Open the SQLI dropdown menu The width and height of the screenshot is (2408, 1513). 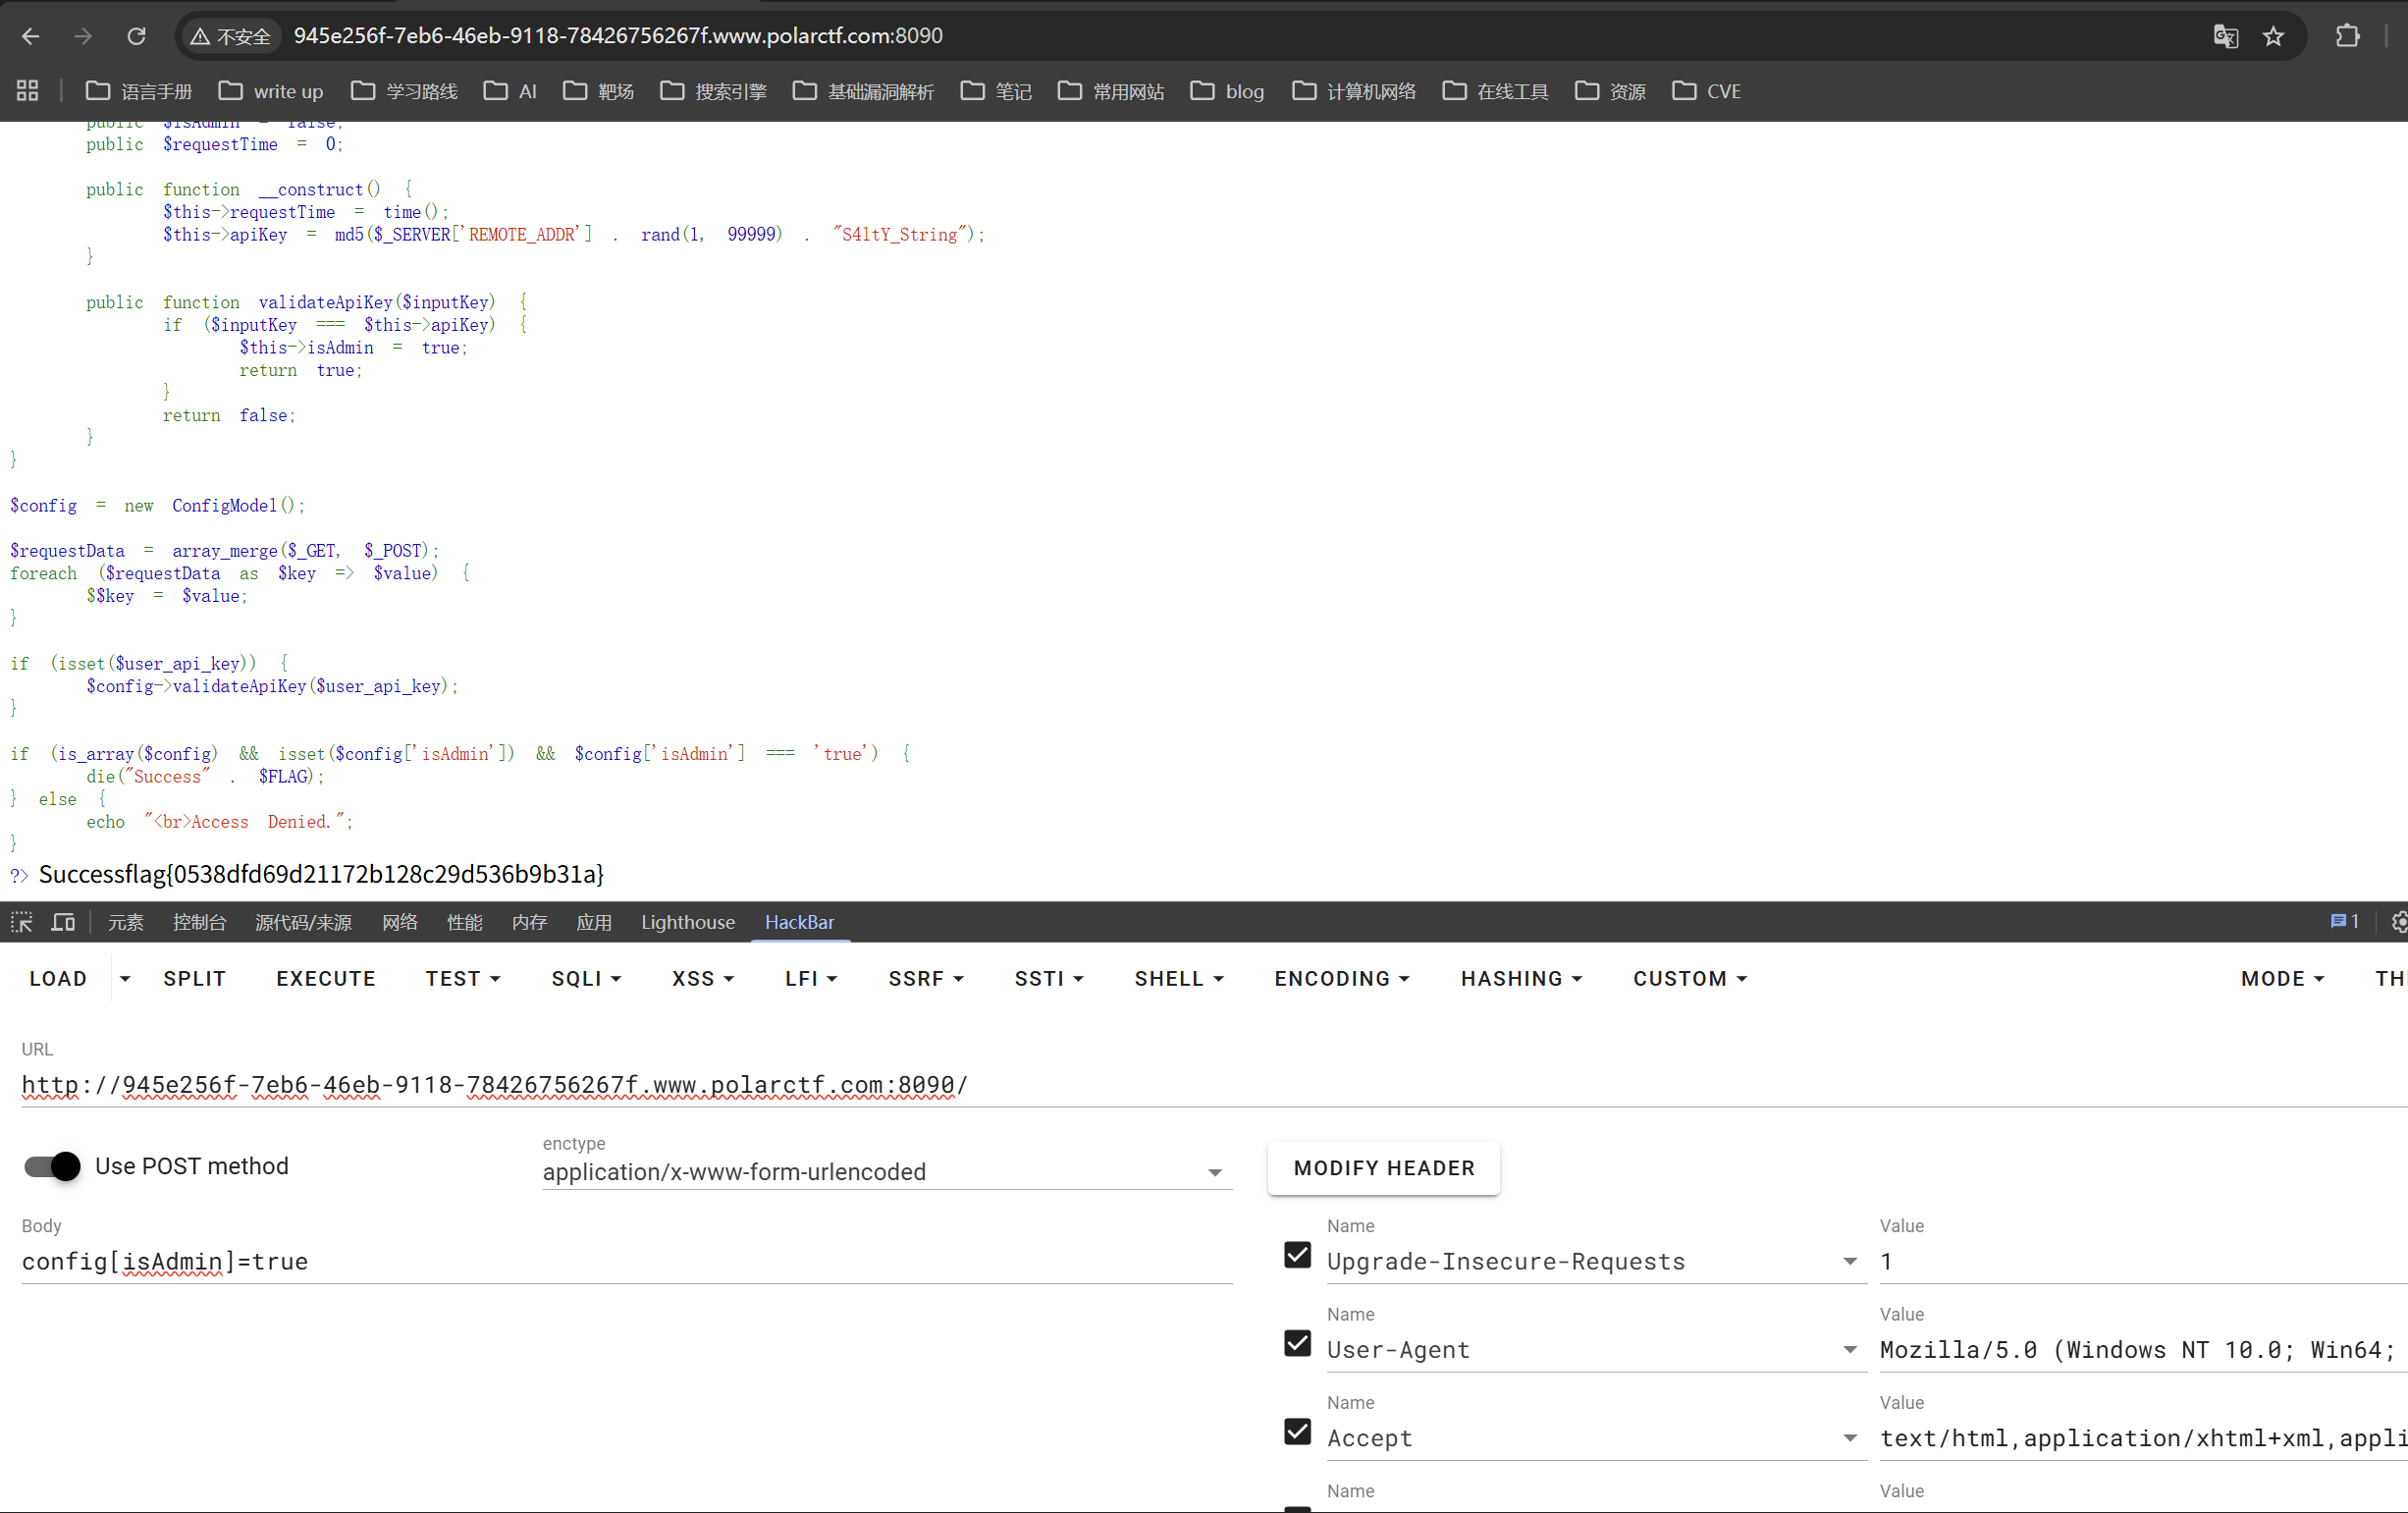(x=586, y=979)
